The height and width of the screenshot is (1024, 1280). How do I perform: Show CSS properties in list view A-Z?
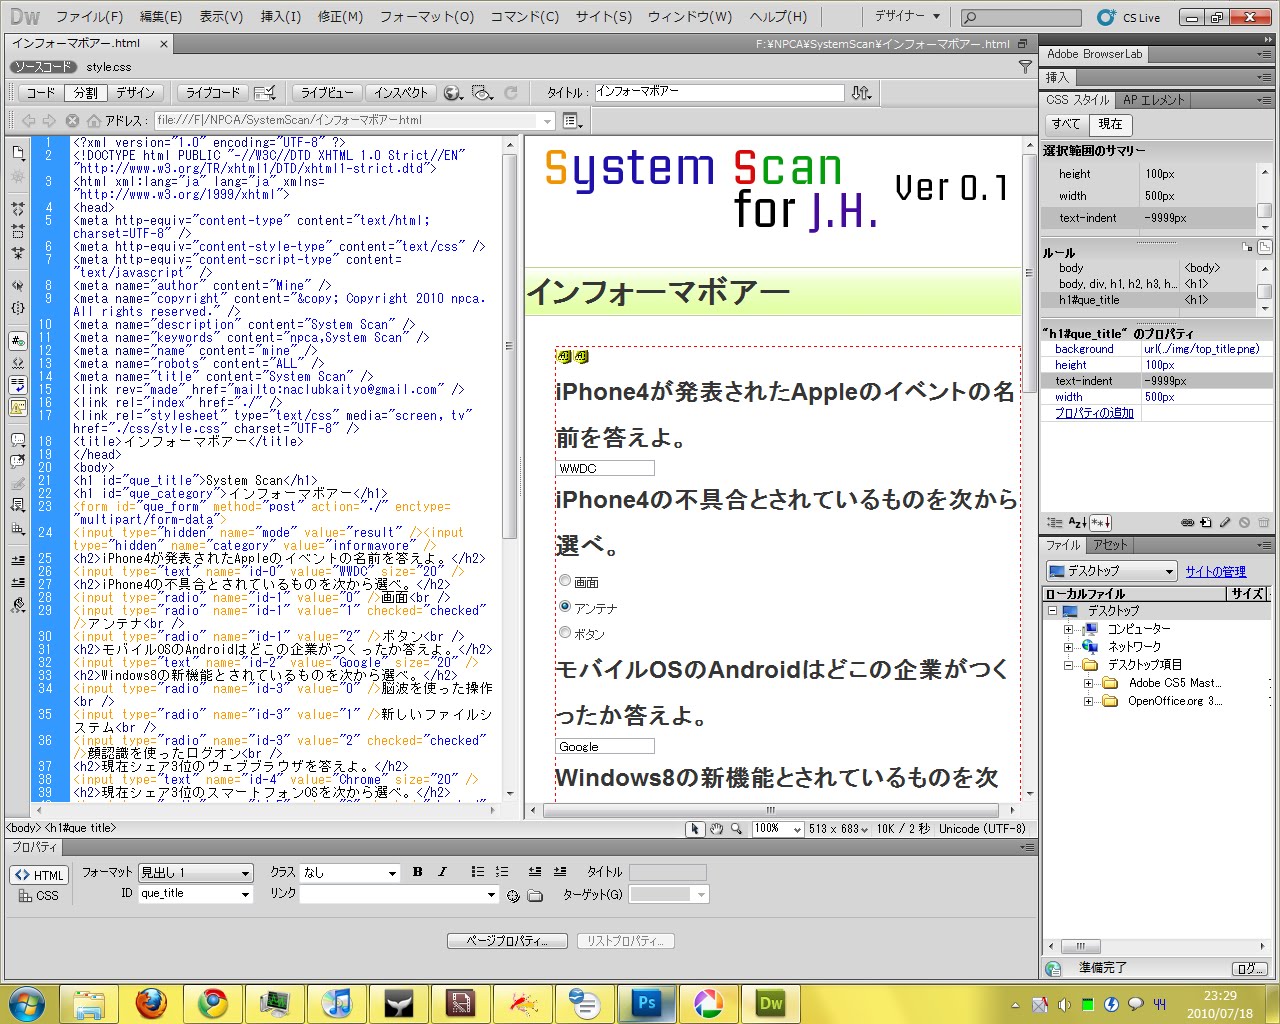1077,522
